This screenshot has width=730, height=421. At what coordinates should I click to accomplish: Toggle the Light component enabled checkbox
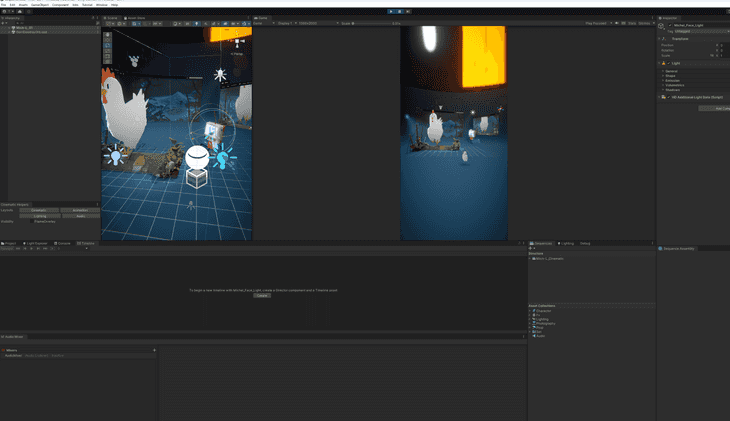coord(669,63)
